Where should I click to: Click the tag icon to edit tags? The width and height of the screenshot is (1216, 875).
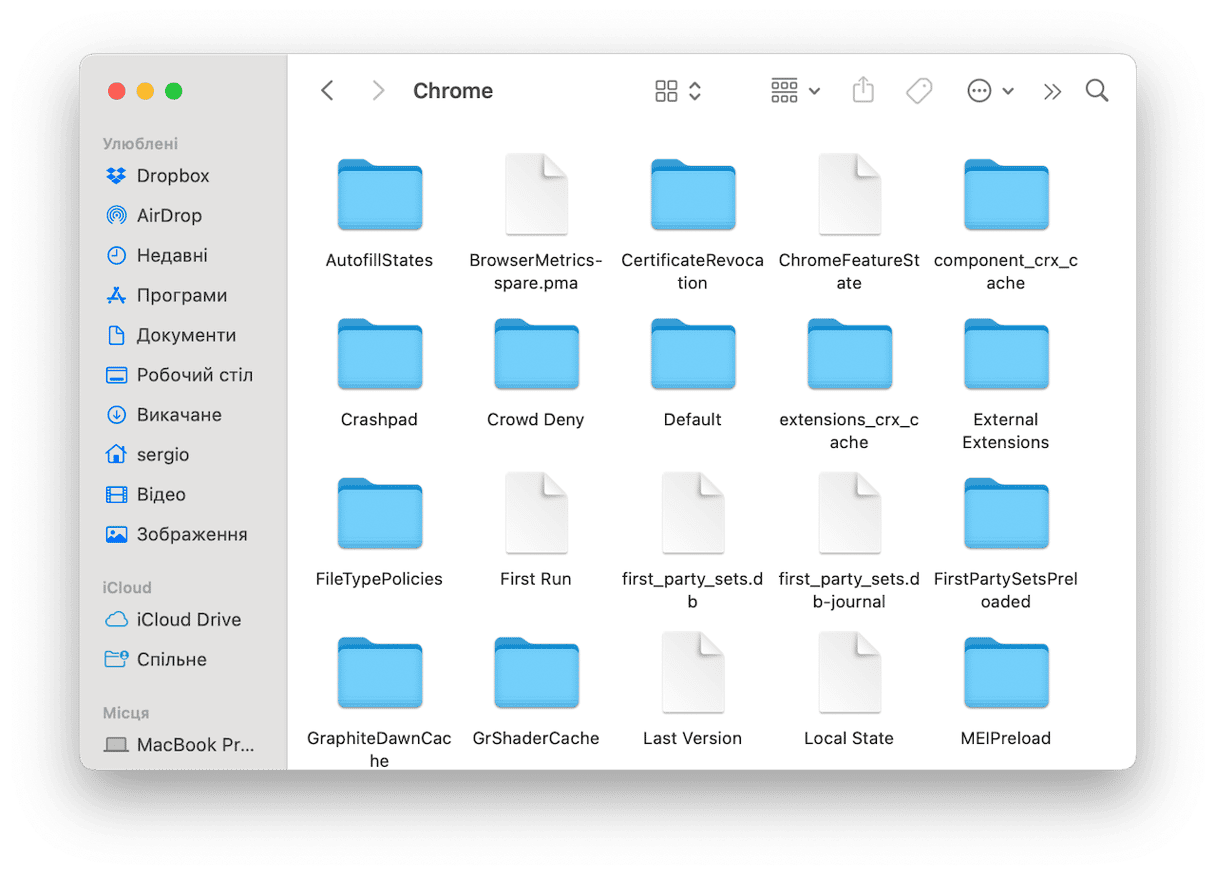tap(919, 91)
